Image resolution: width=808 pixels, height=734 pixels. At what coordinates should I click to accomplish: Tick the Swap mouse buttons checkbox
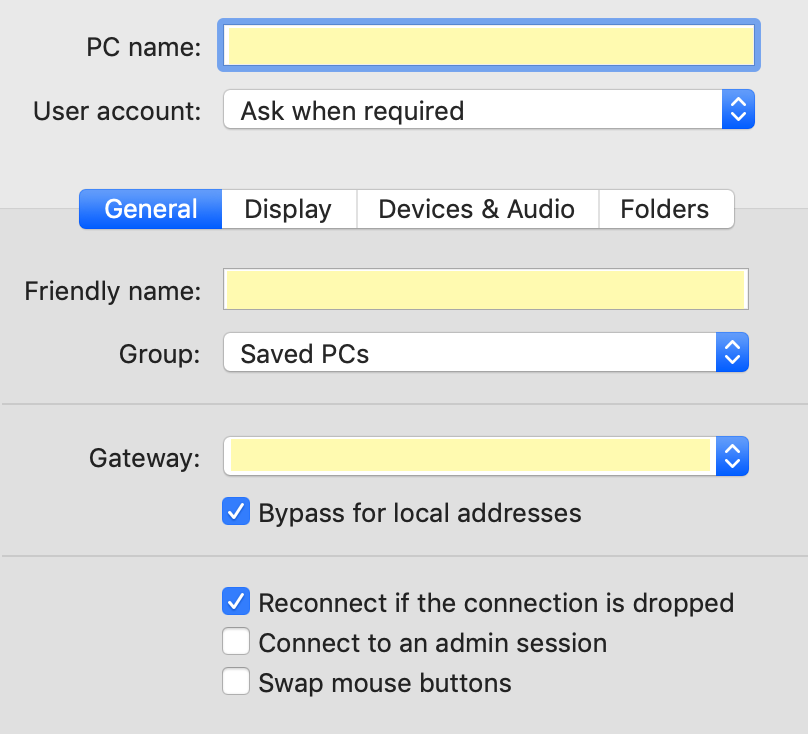[x=236, y=681]
